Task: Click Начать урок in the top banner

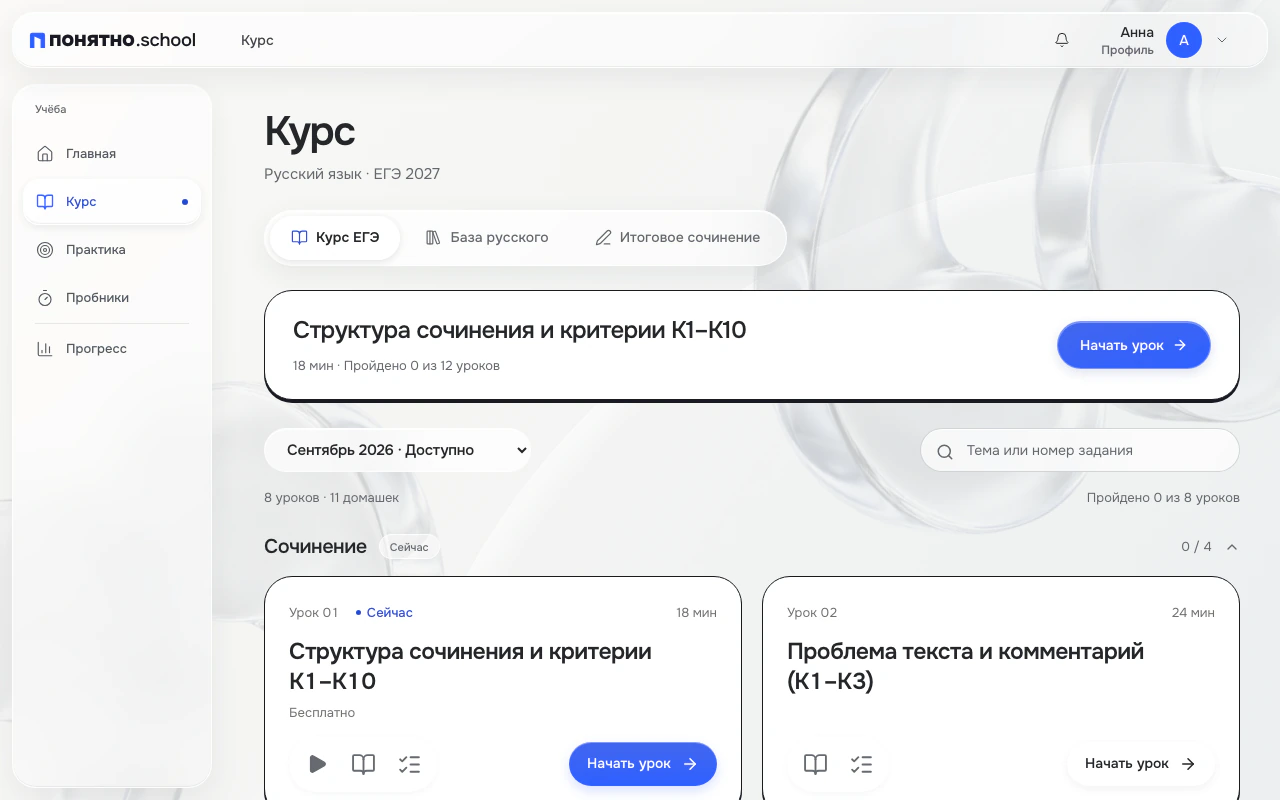Action: coord(1134,345)
